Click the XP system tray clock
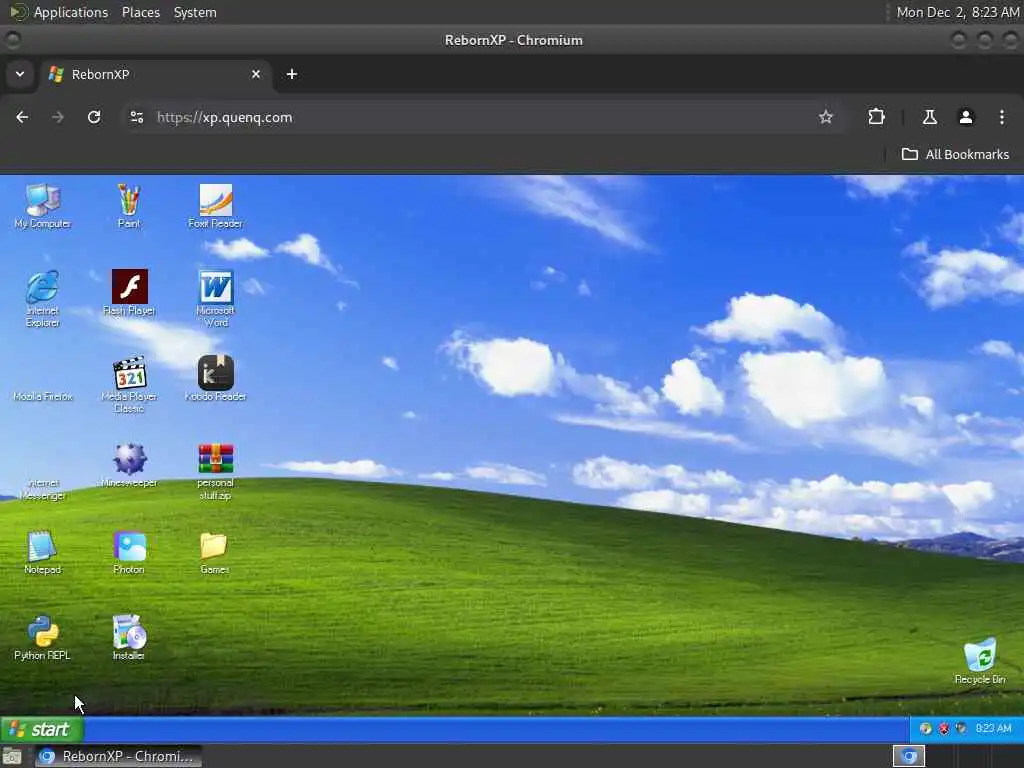Screen dimensions: 1024x768 coord(993,729)
